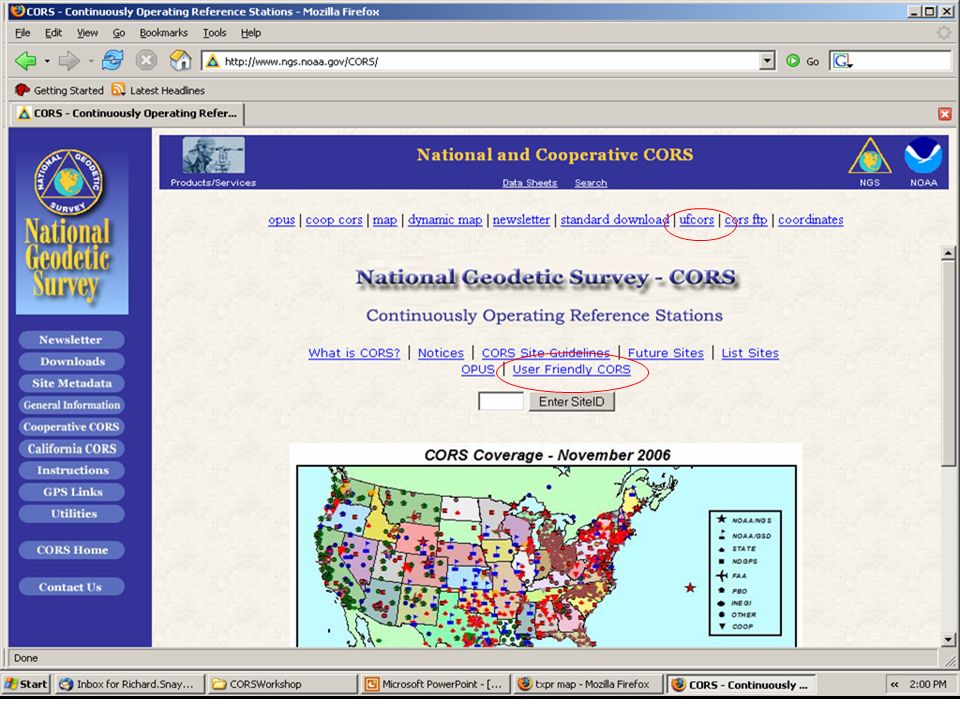Click the Downloads sidebar button
This screenshot has width=960, height=720.
pos(72,361)
